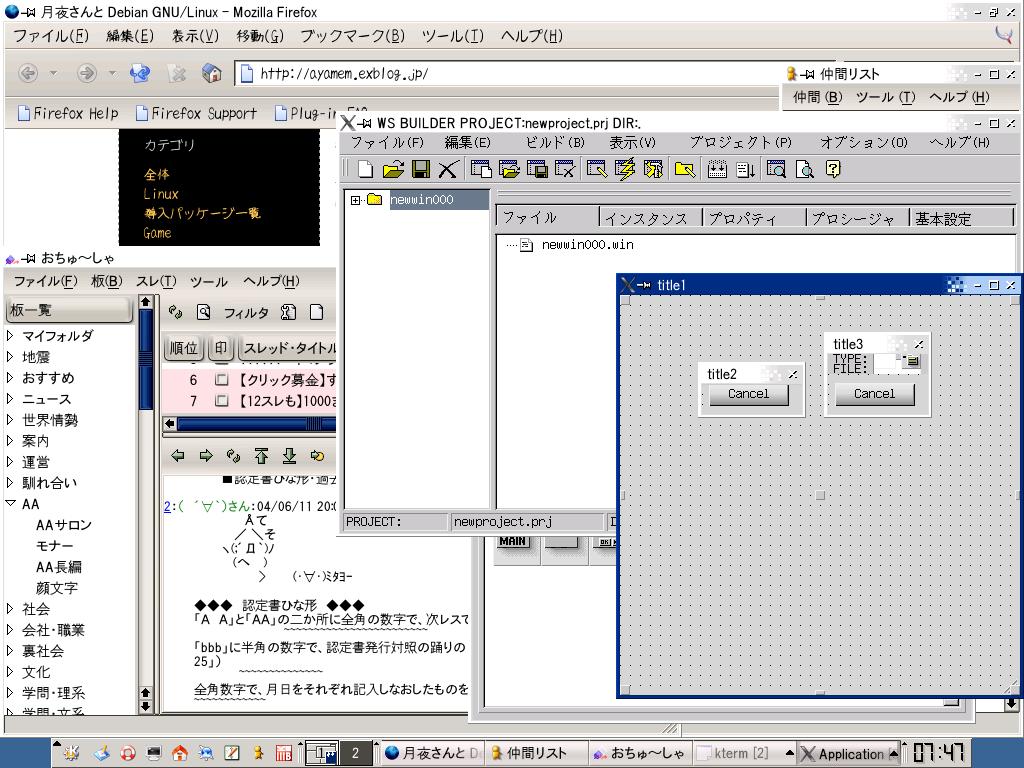
Task: Click the thread search magnifier icon in おちゅ〜しゃ
Action: (x=204, y=312)
